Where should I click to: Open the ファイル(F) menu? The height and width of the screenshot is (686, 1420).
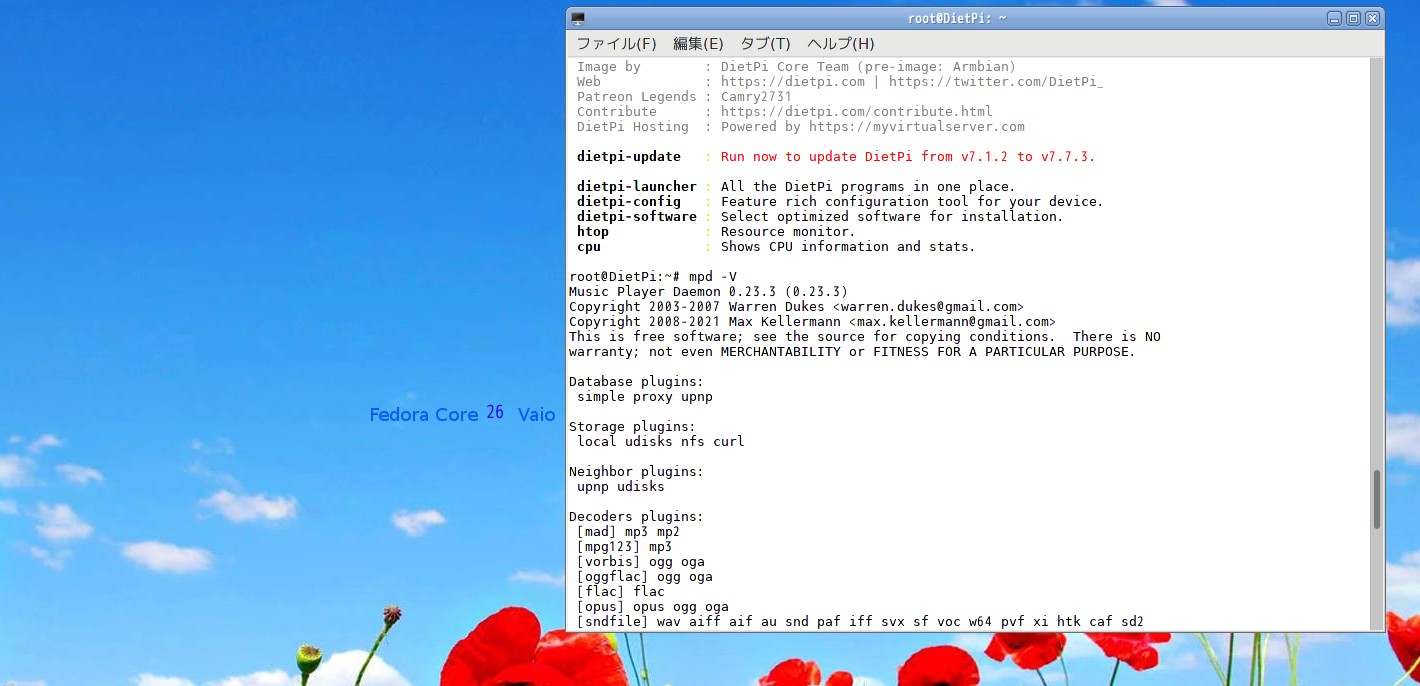point(616,44)
